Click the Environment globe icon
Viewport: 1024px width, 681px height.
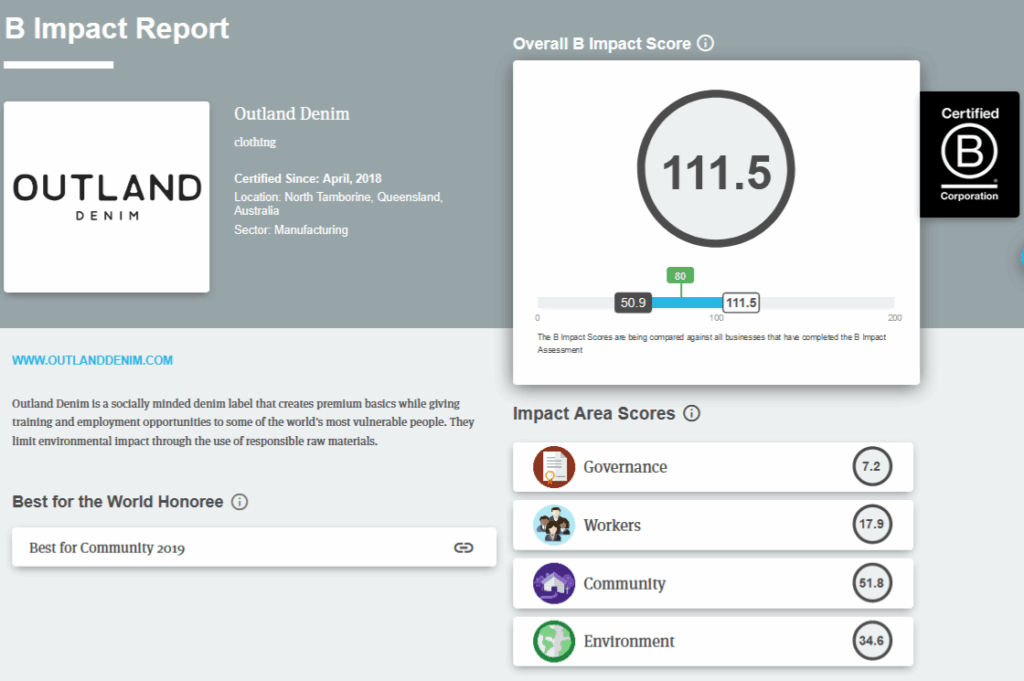click(x=554, y=641)
